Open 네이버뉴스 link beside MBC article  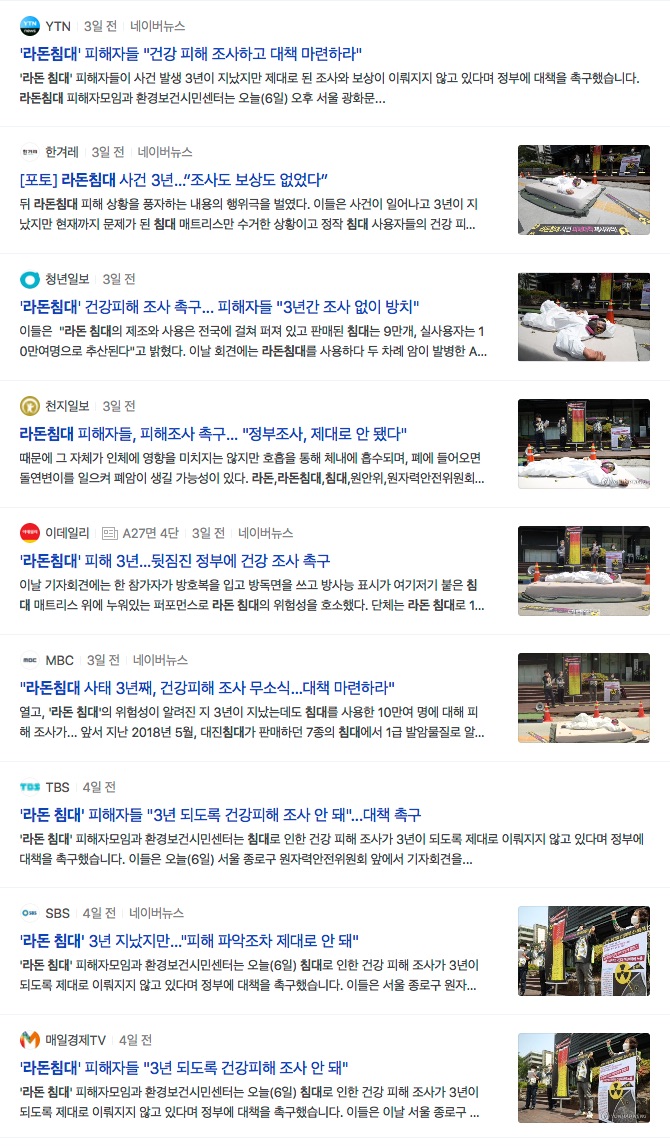tap(160, 660)
